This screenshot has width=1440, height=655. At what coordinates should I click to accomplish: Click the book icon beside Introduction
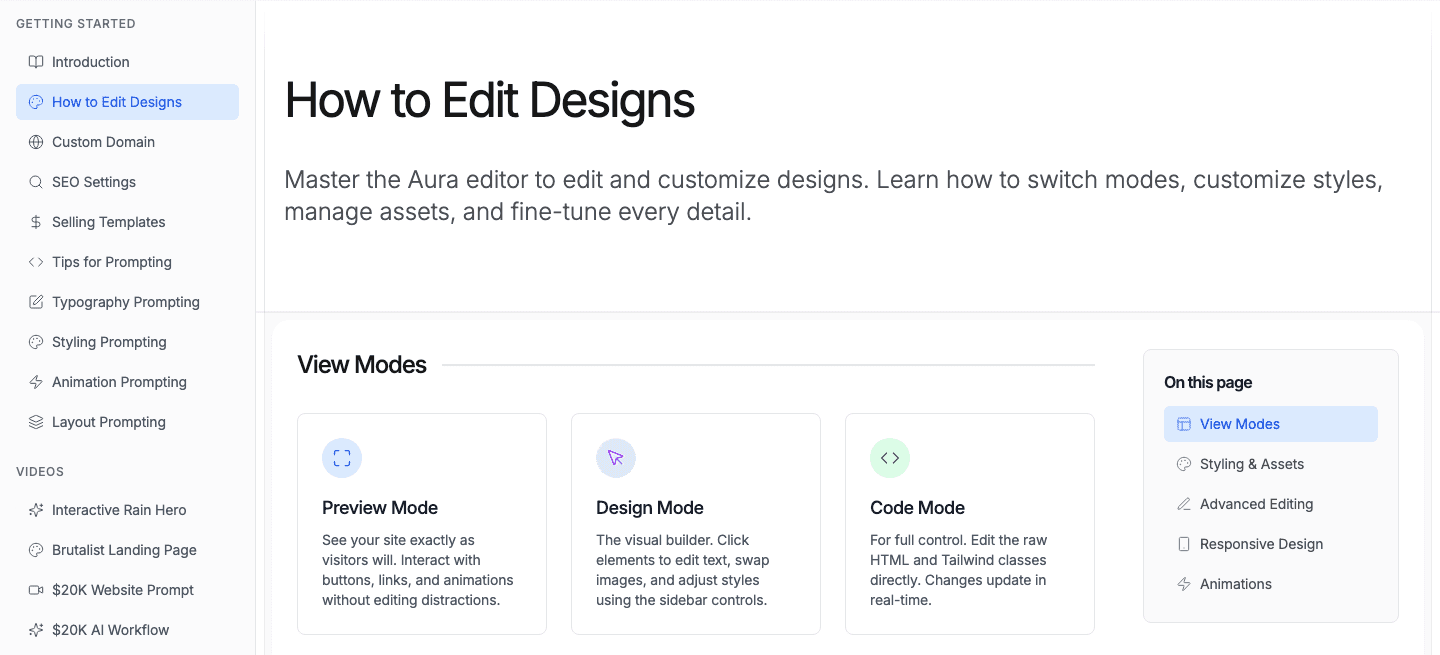(x=36, y=62)
